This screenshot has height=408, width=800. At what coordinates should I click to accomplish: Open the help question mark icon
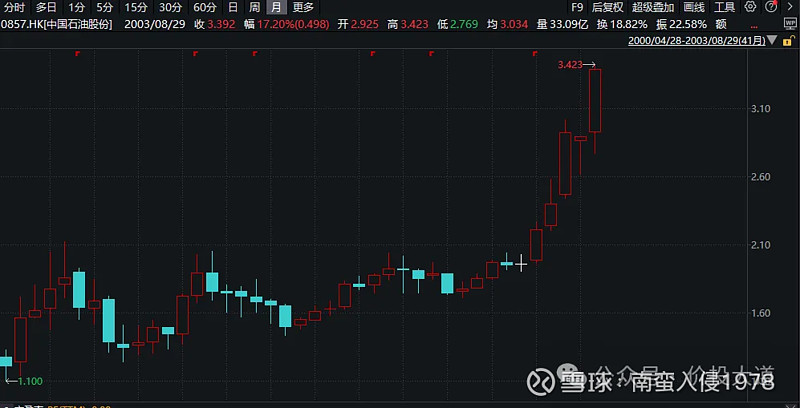[x=771, y=7]
